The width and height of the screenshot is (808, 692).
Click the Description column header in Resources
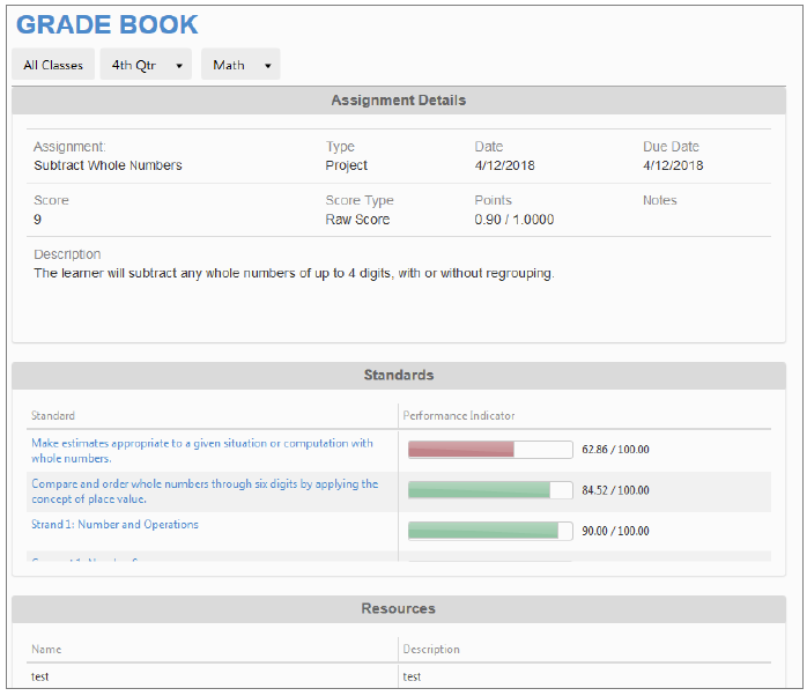pyautogui.click(x=431, y=649)
